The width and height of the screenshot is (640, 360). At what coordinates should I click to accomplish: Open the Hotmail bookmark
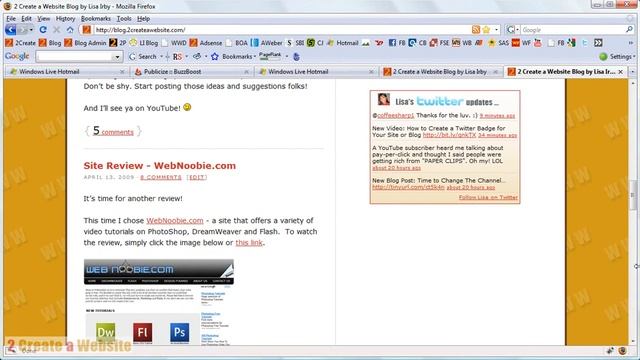tap(342, 43)
